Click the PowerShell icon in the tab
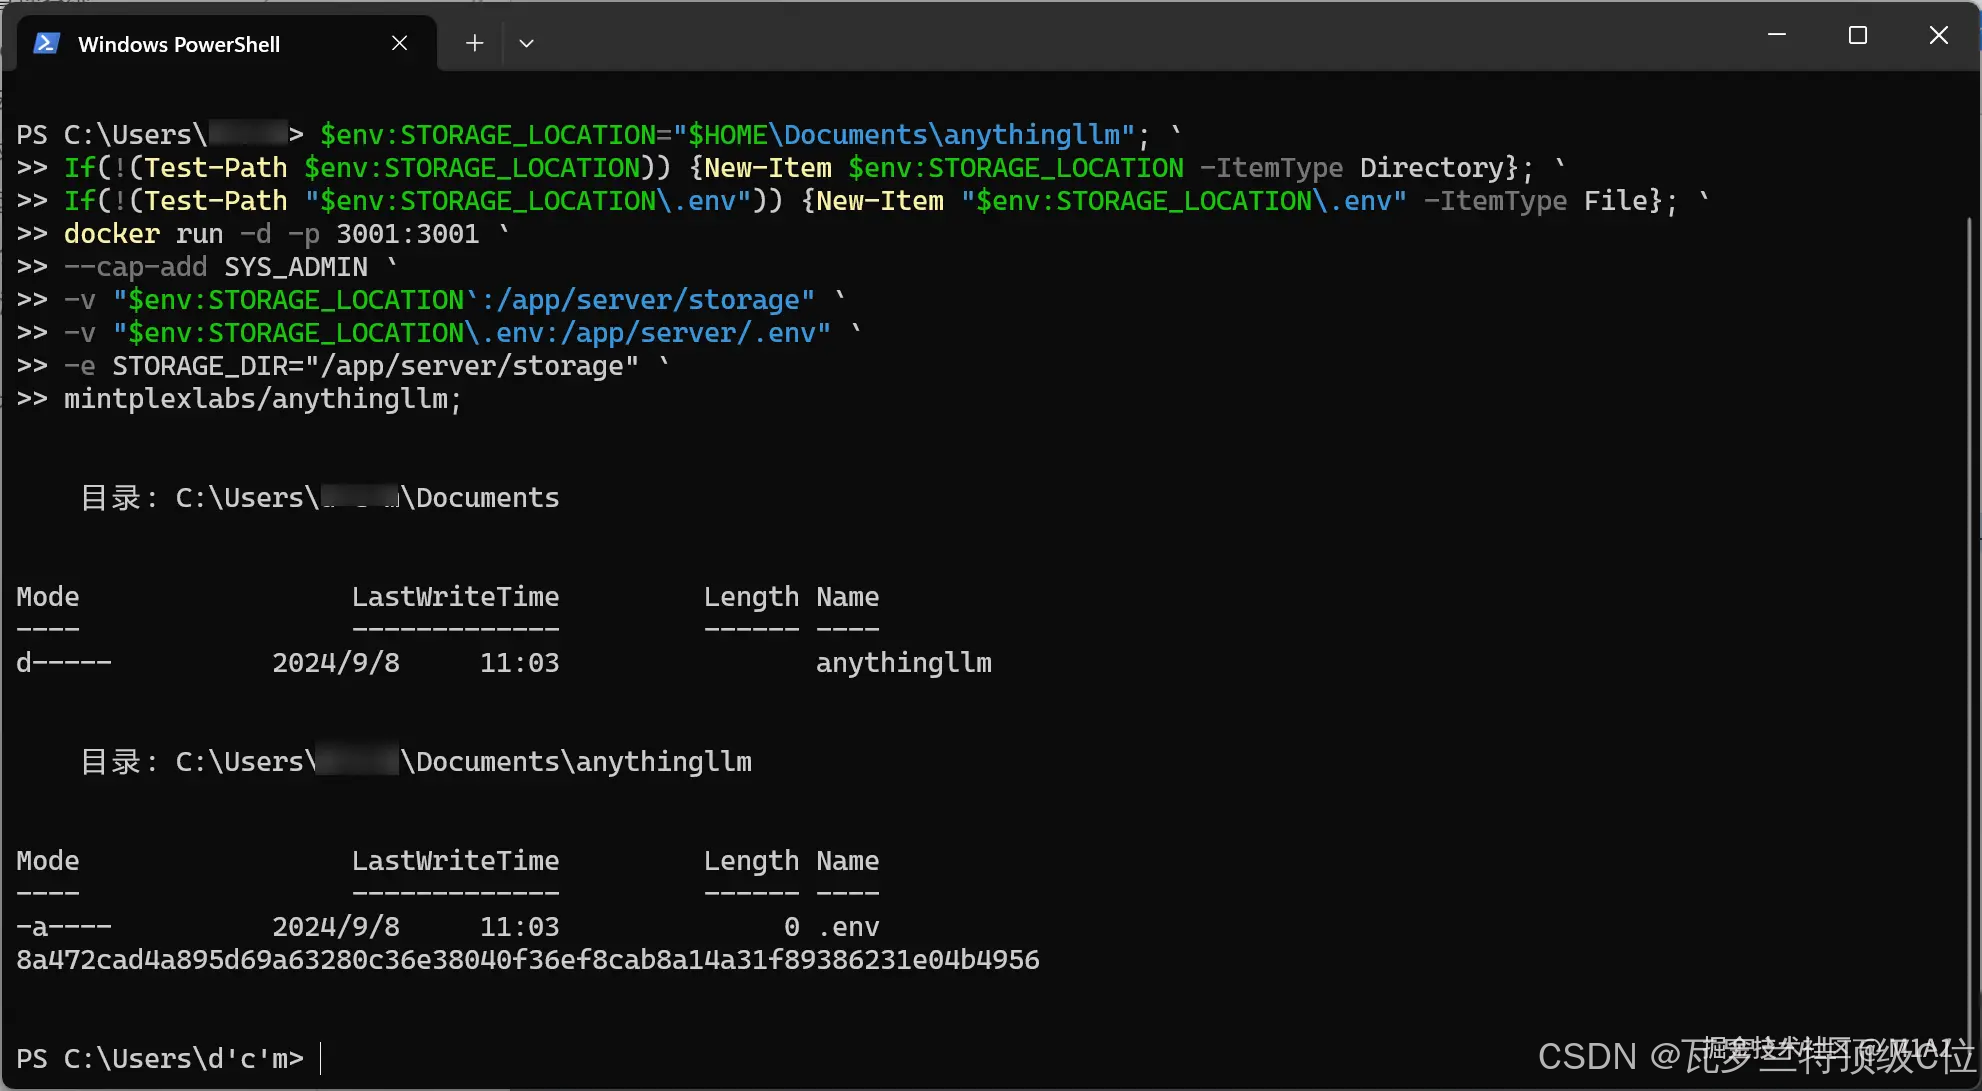The image size is (1982, 1091). [47, 44]
